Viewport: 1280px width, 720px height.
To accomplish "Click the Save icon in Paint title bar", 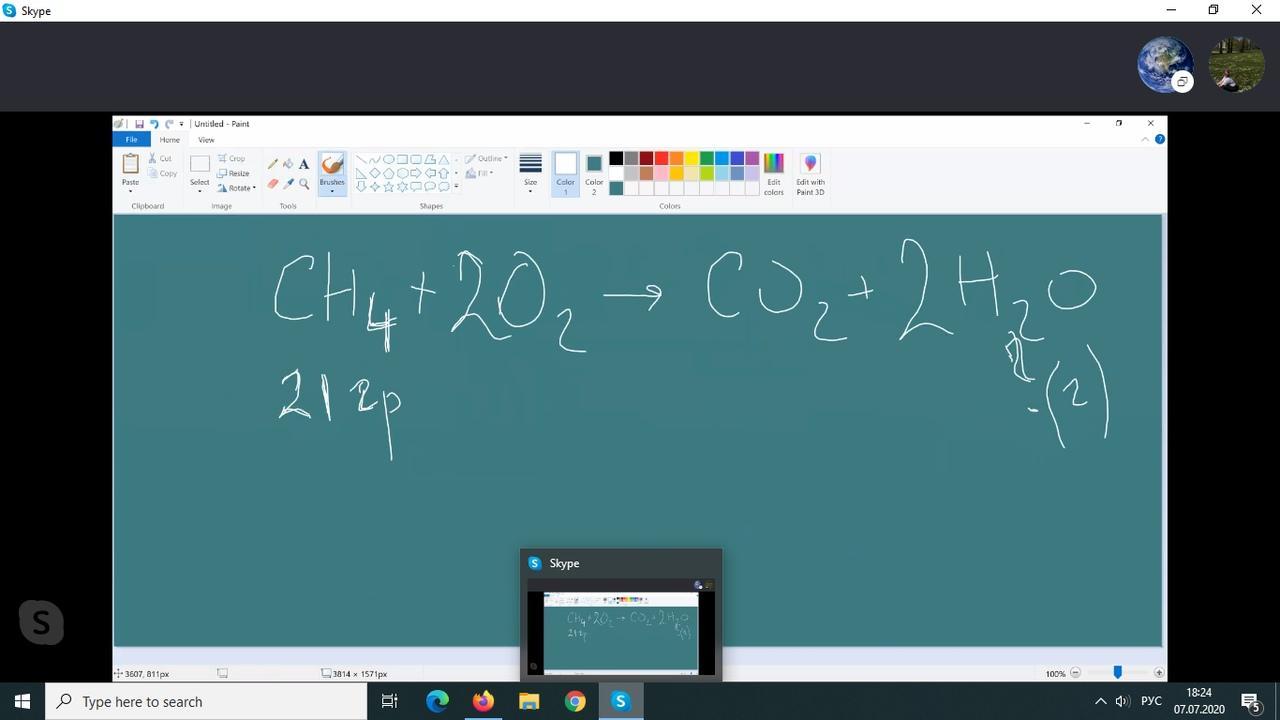I will (139, 124).
